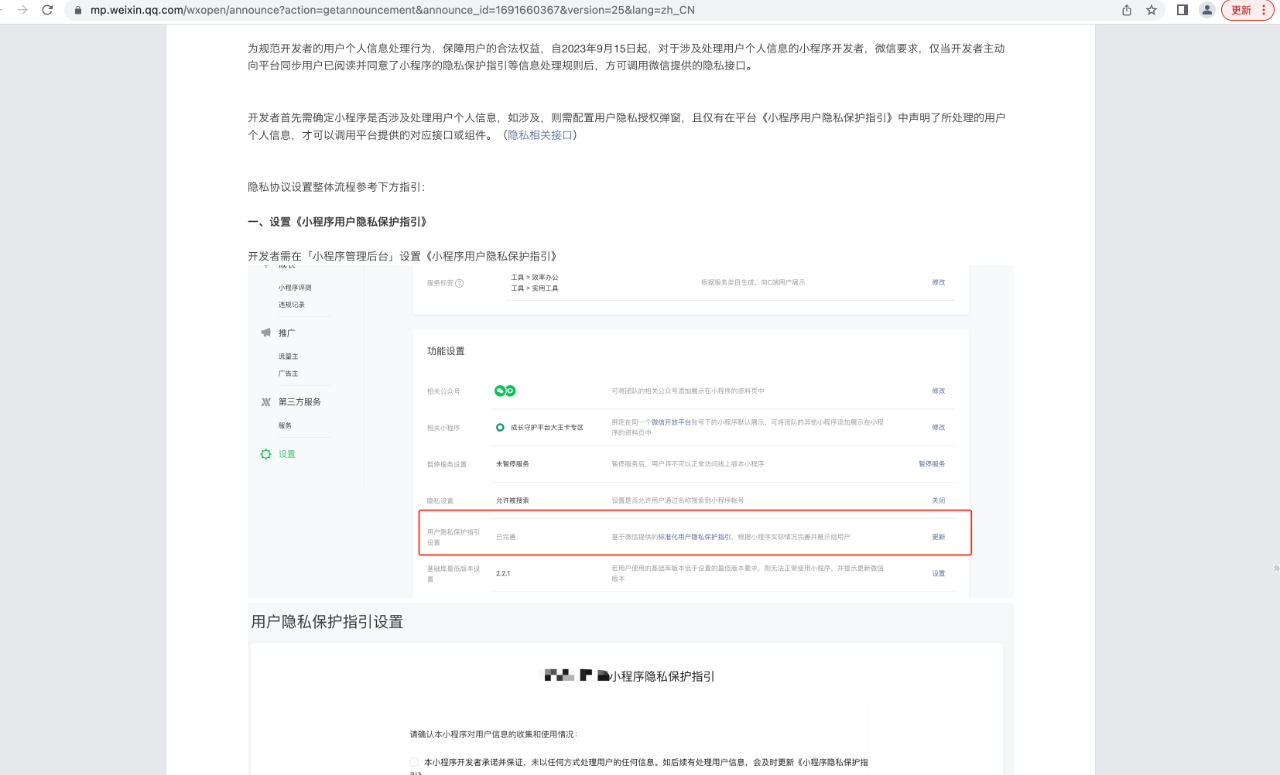Screen dimensions: 1280x775
Task: View site info via the lock icon
Action: coord(78,10)
